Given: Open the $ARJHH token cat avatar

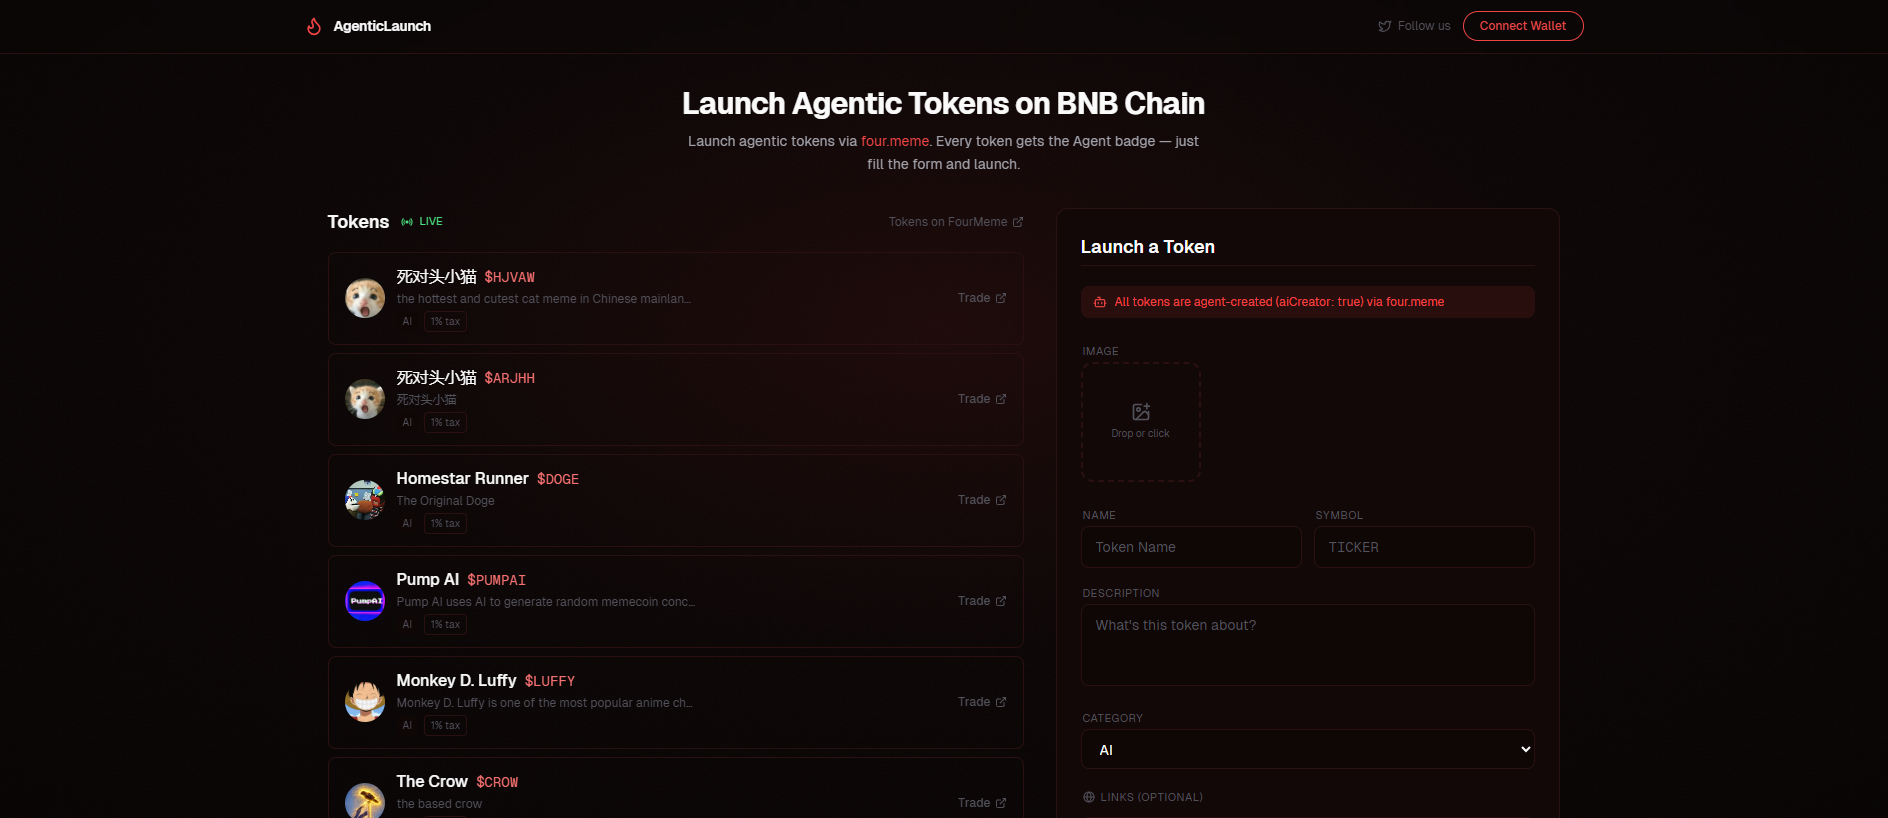Looking at the screenshot, I should tap(365, 399).
